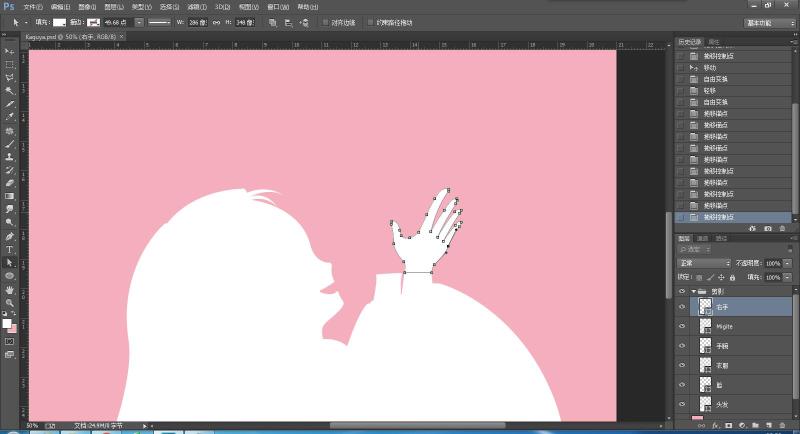The width and height of the screenshot is (800, 434).
Task: Select the Migite layer thumbnail
Action: (x=705, y=326)
